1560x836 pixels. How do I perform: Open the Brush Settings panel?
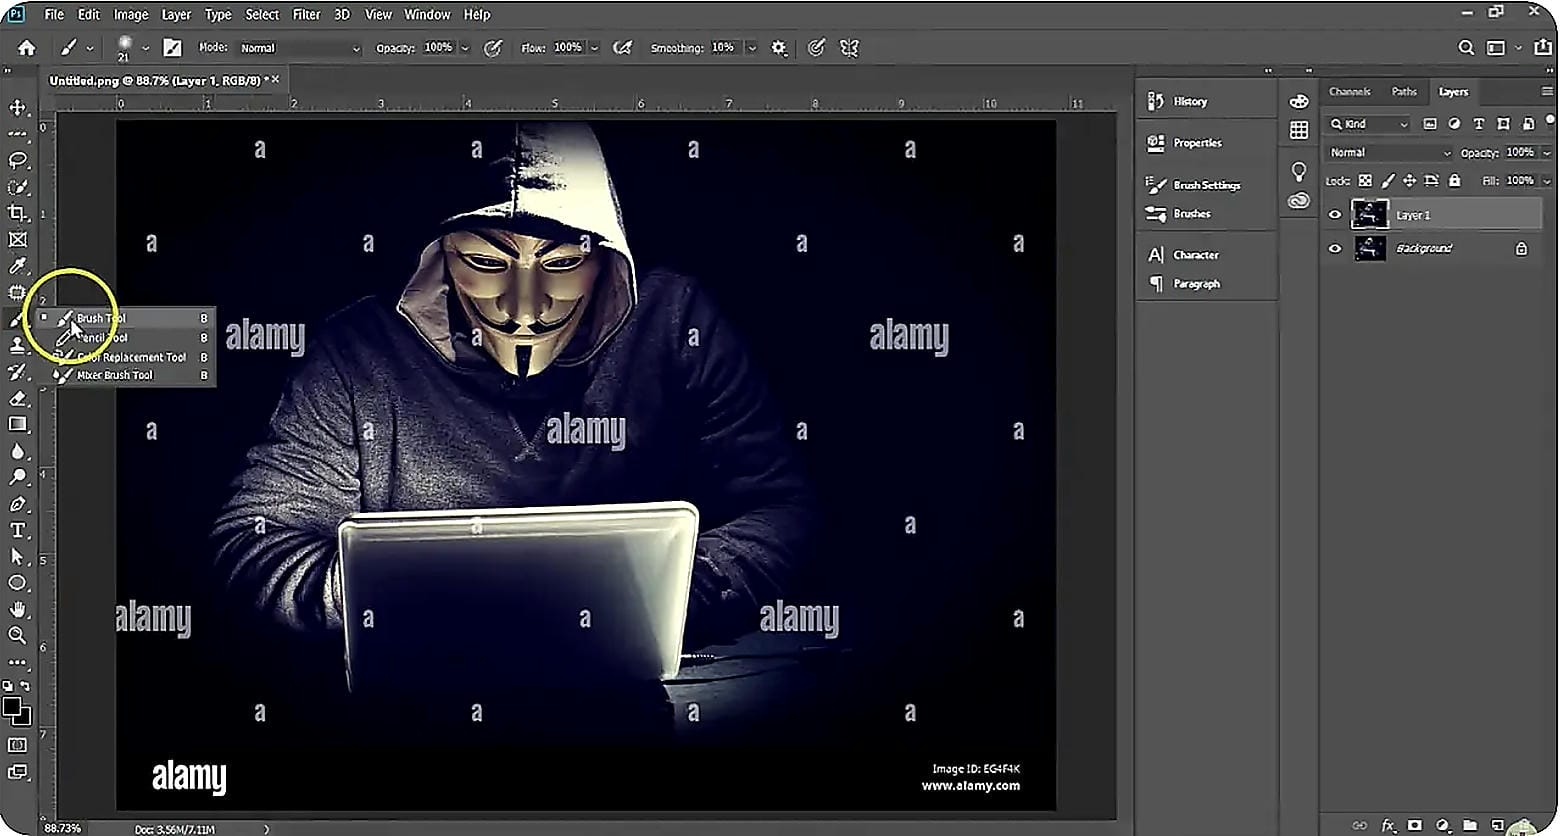pos(1206,185)
